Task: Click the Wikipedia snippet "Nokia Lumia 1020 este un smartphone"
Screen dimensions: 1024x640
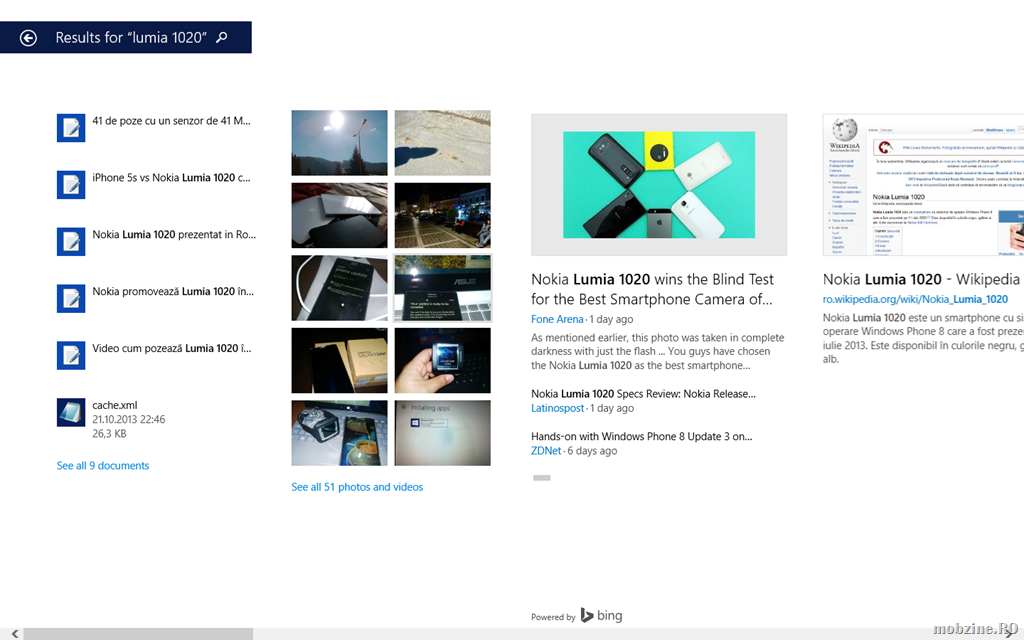Action: (x=923, y=338)
